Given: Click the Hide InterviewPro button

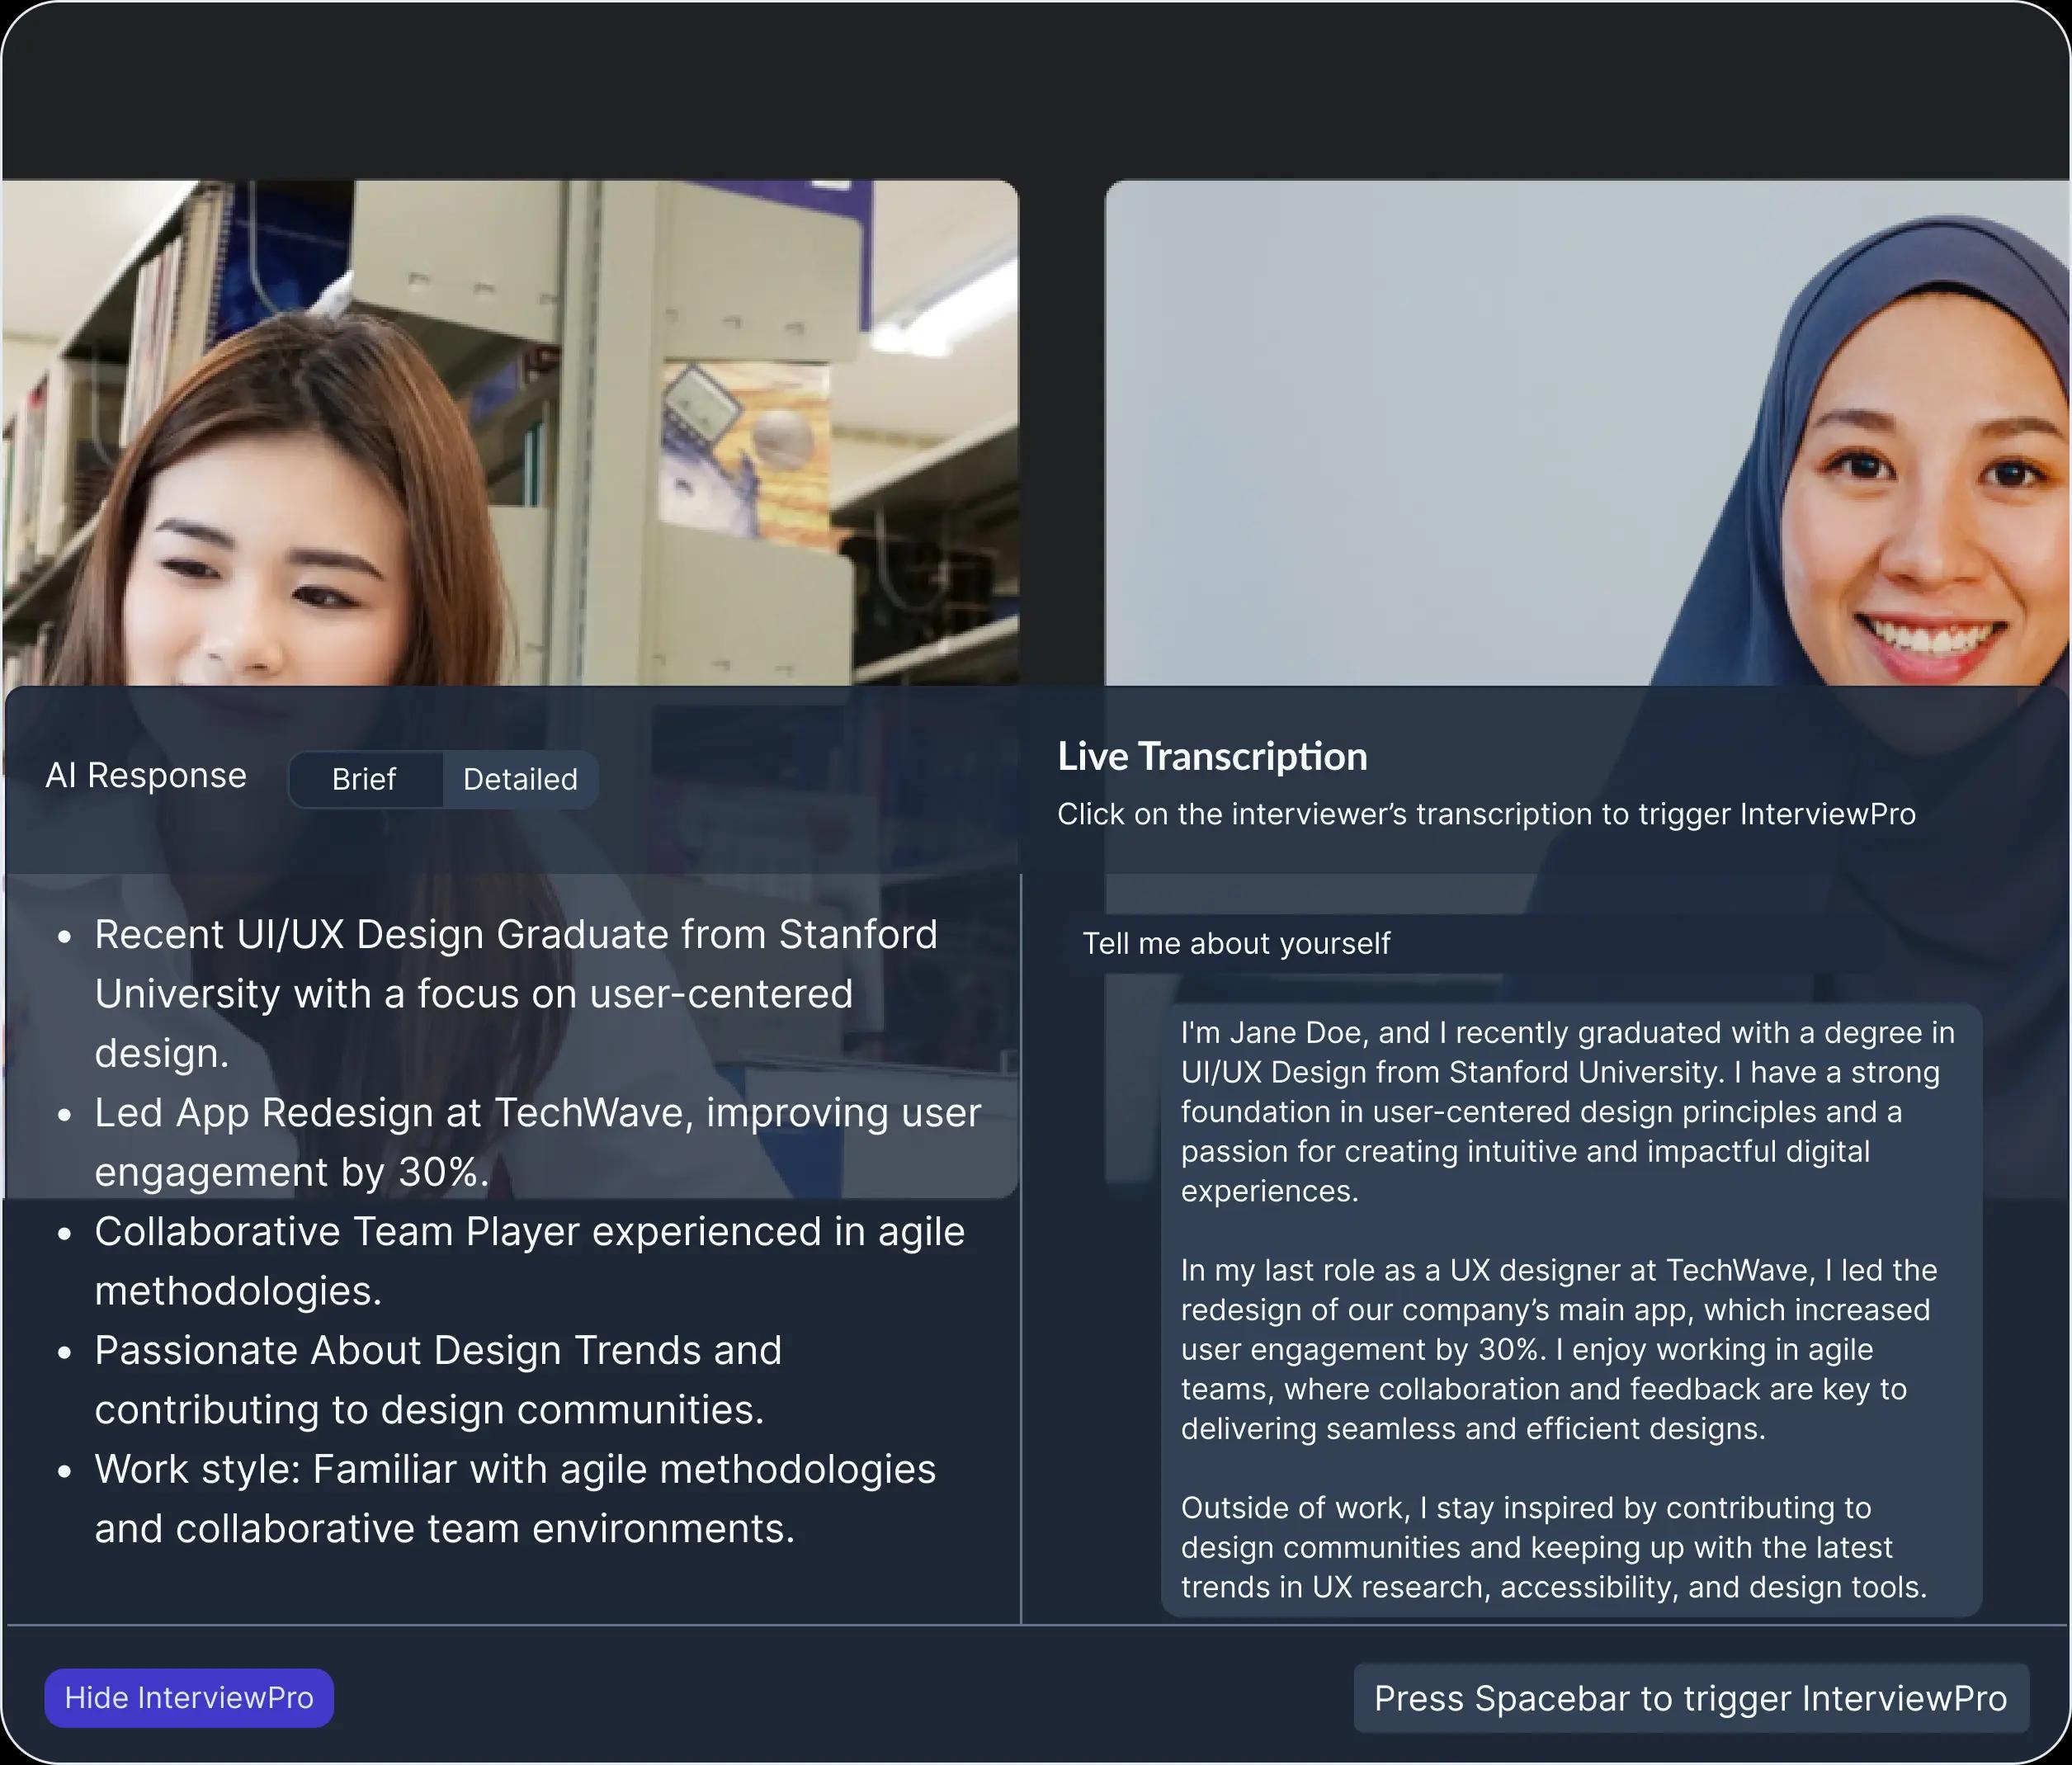Looking at the screenshot, I should point(189,1697).
